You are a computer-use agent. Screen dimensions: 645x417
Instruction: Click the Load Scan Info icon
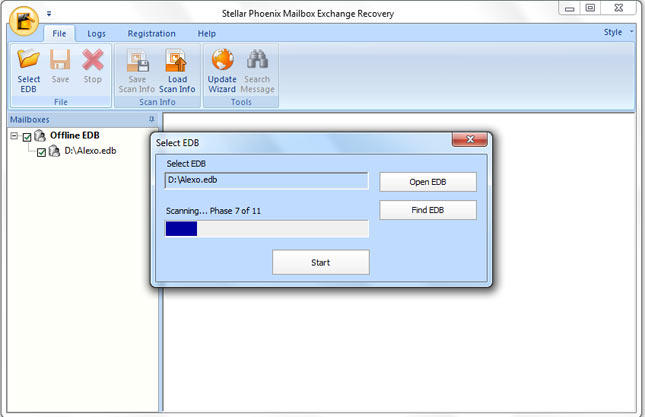tap(177, 60)
